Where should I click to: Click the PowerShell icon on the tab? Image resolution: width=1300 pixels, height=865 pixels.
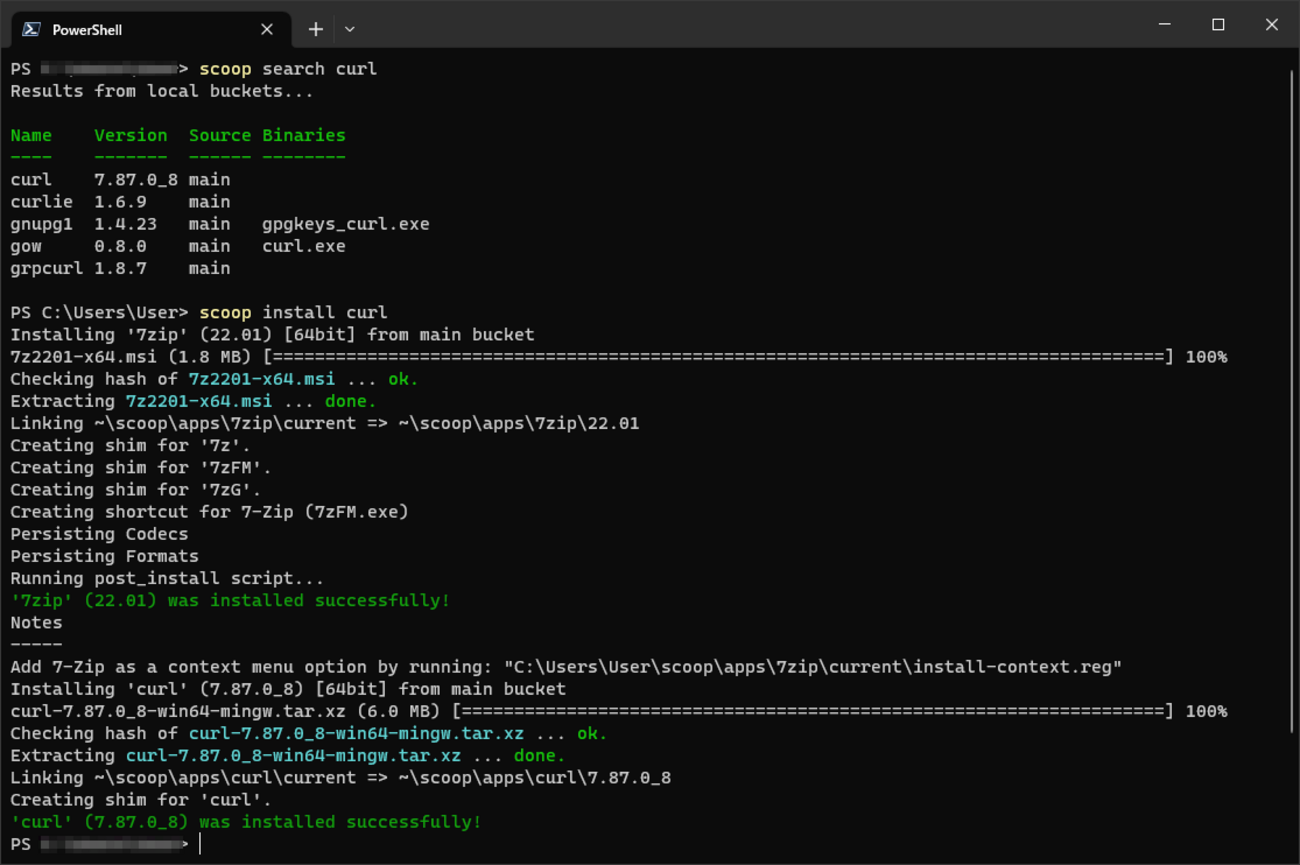click(31, 29)
